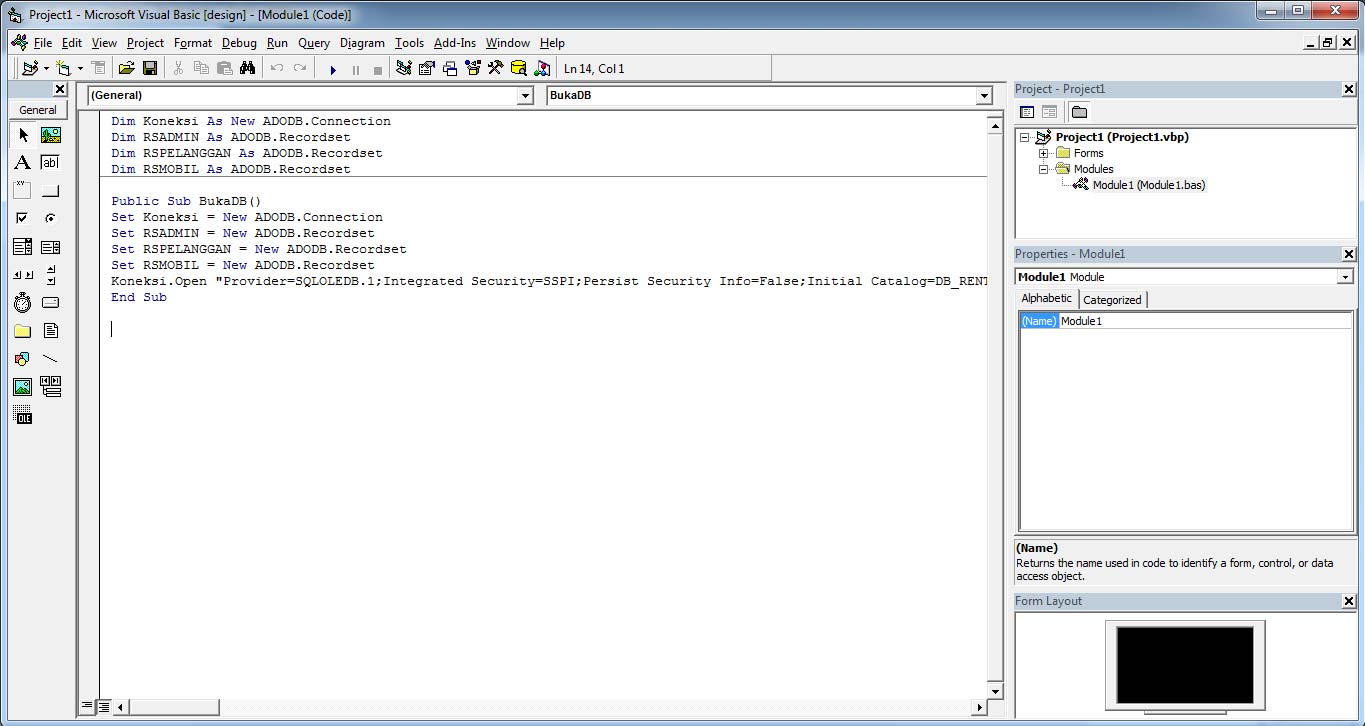The image size is (1365, 726).
Task: Click the Paste toolbar icon
Action: (224, 69)
